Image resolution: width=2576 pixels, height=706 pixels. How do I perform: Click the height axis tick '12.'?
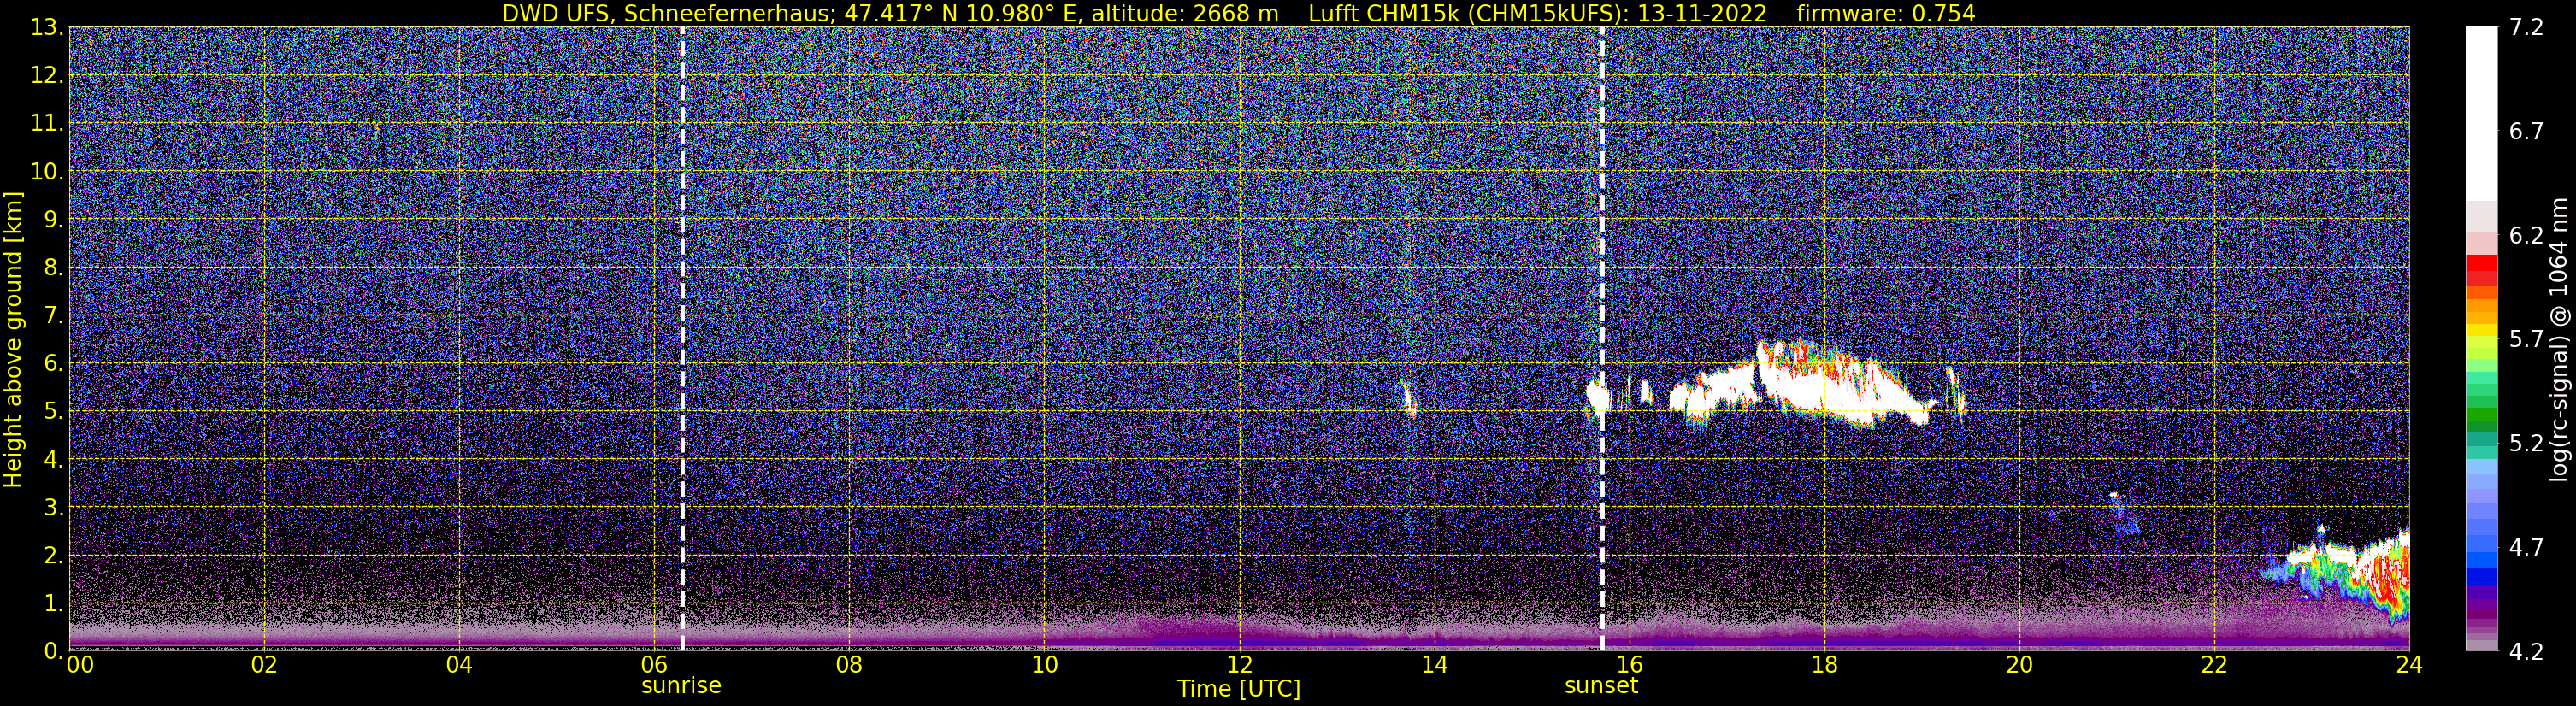coord(47,76)
